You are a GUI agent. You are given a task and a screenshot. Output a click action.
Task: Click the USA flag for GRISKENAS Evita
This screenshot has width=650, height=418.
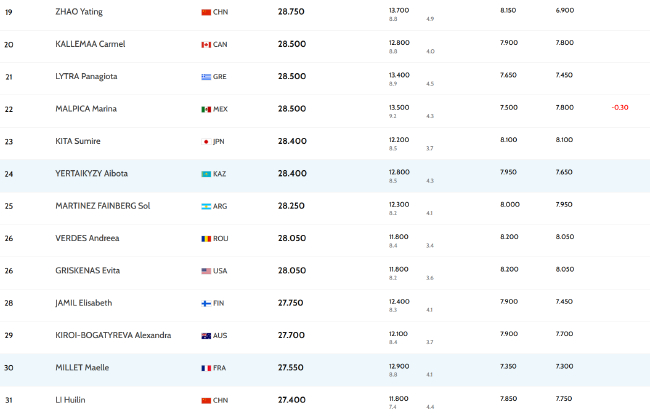(206, 271)
